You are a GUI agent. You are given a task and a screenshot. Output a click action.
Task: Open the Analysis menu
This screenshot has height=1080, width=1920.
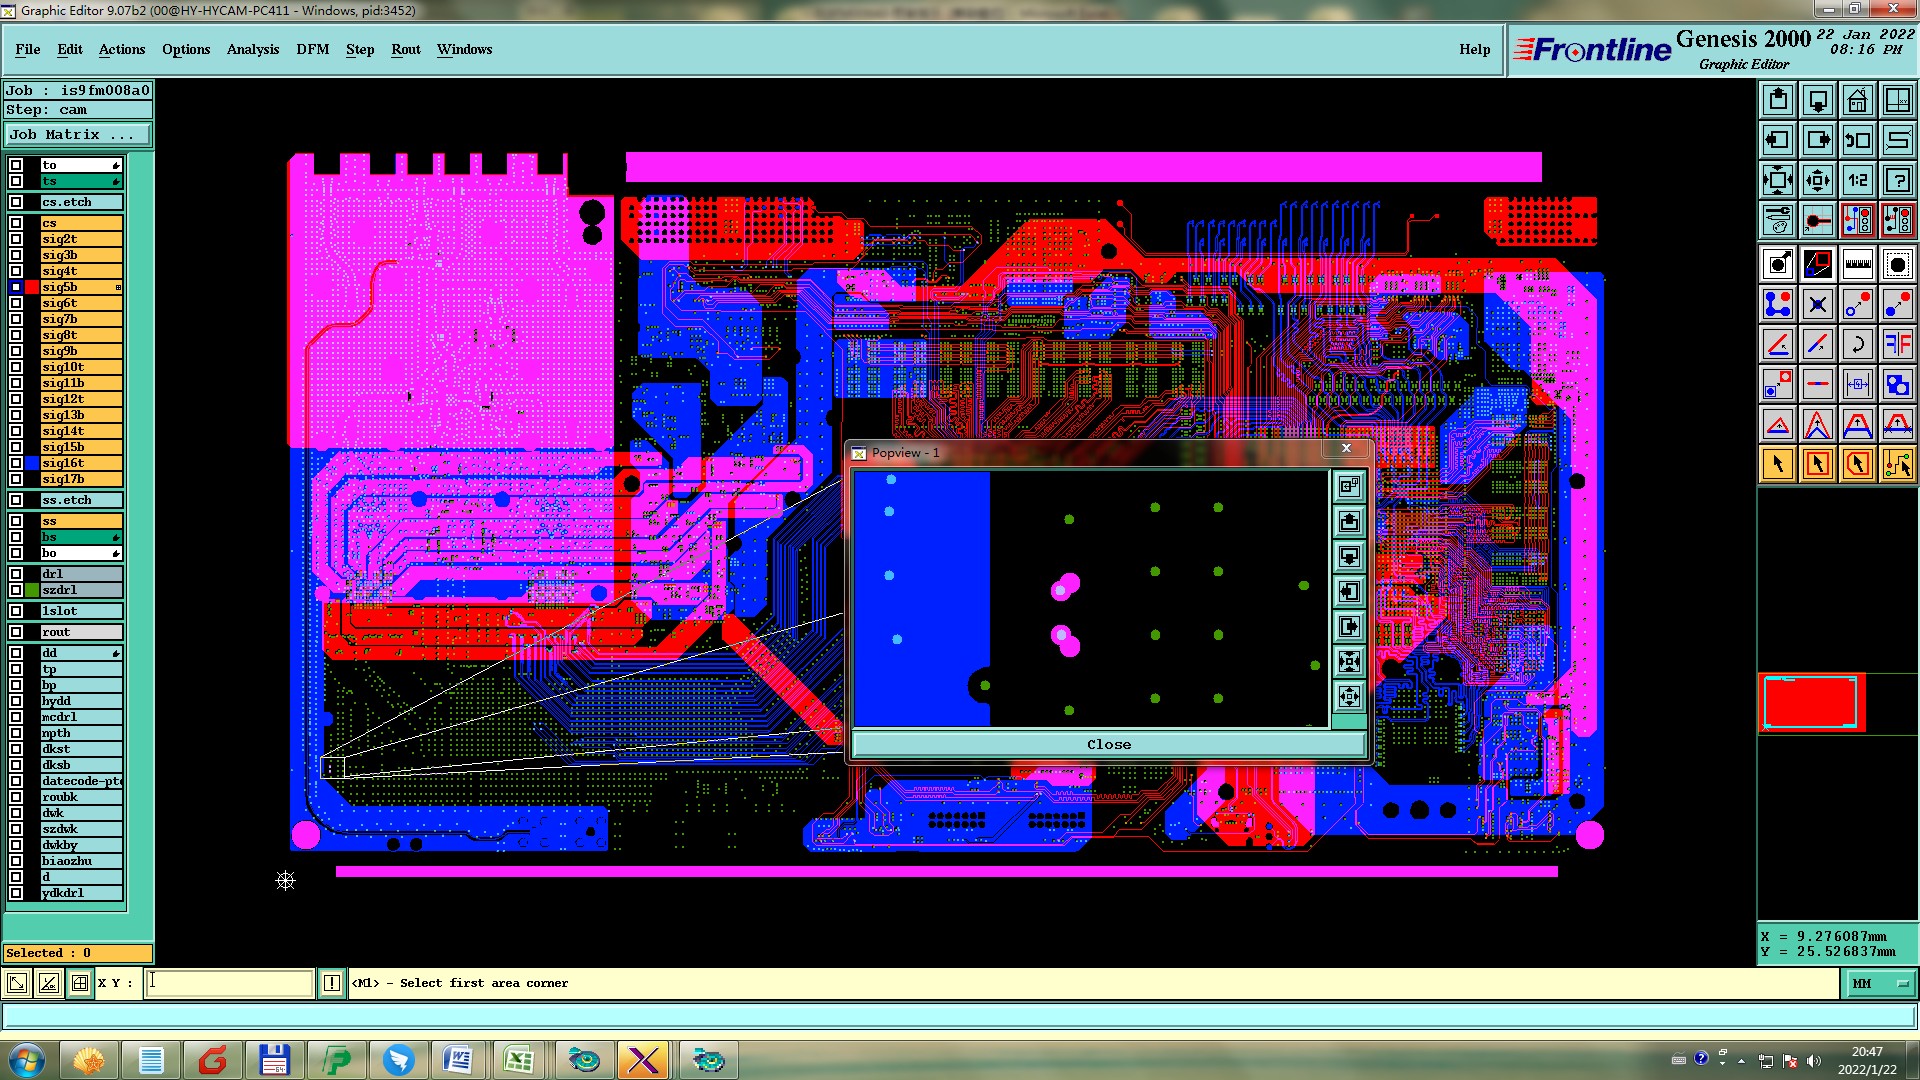[252, 49]
